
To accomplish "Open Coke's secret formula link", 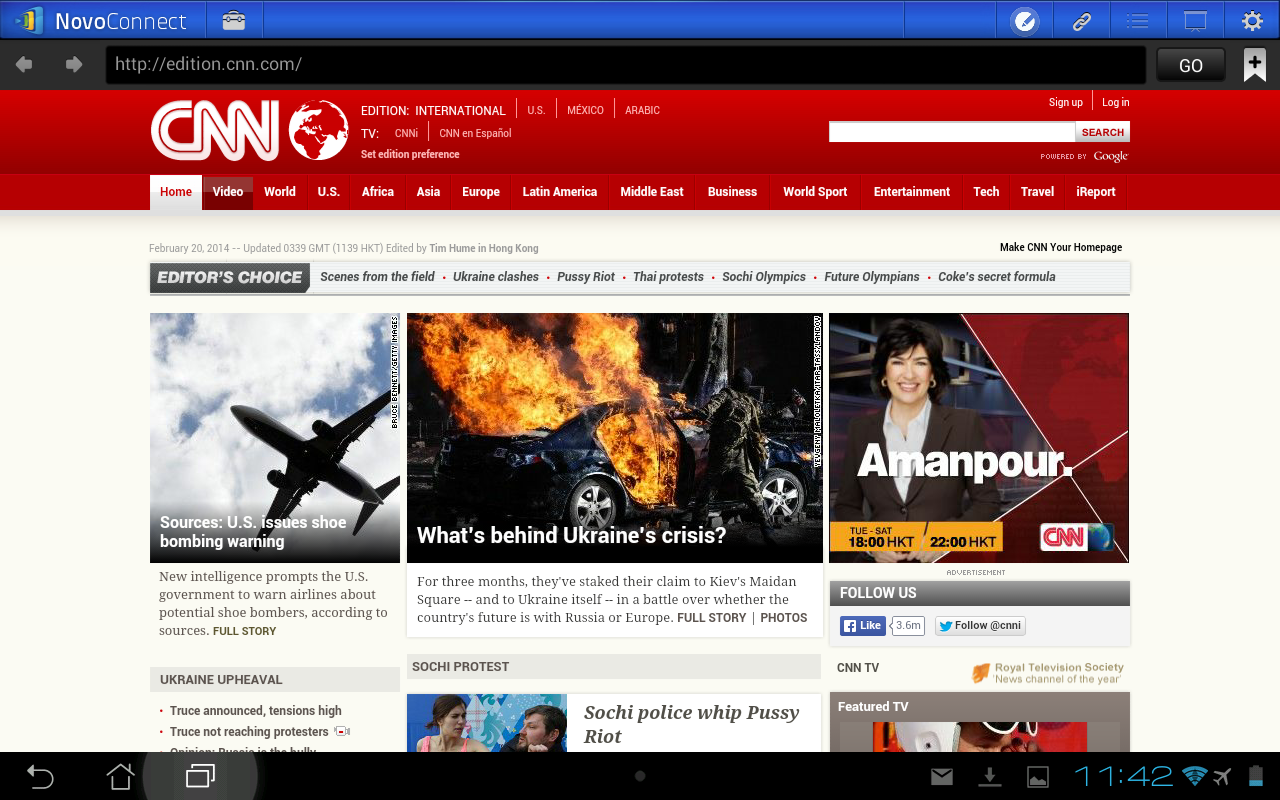I will coord(997,277).
